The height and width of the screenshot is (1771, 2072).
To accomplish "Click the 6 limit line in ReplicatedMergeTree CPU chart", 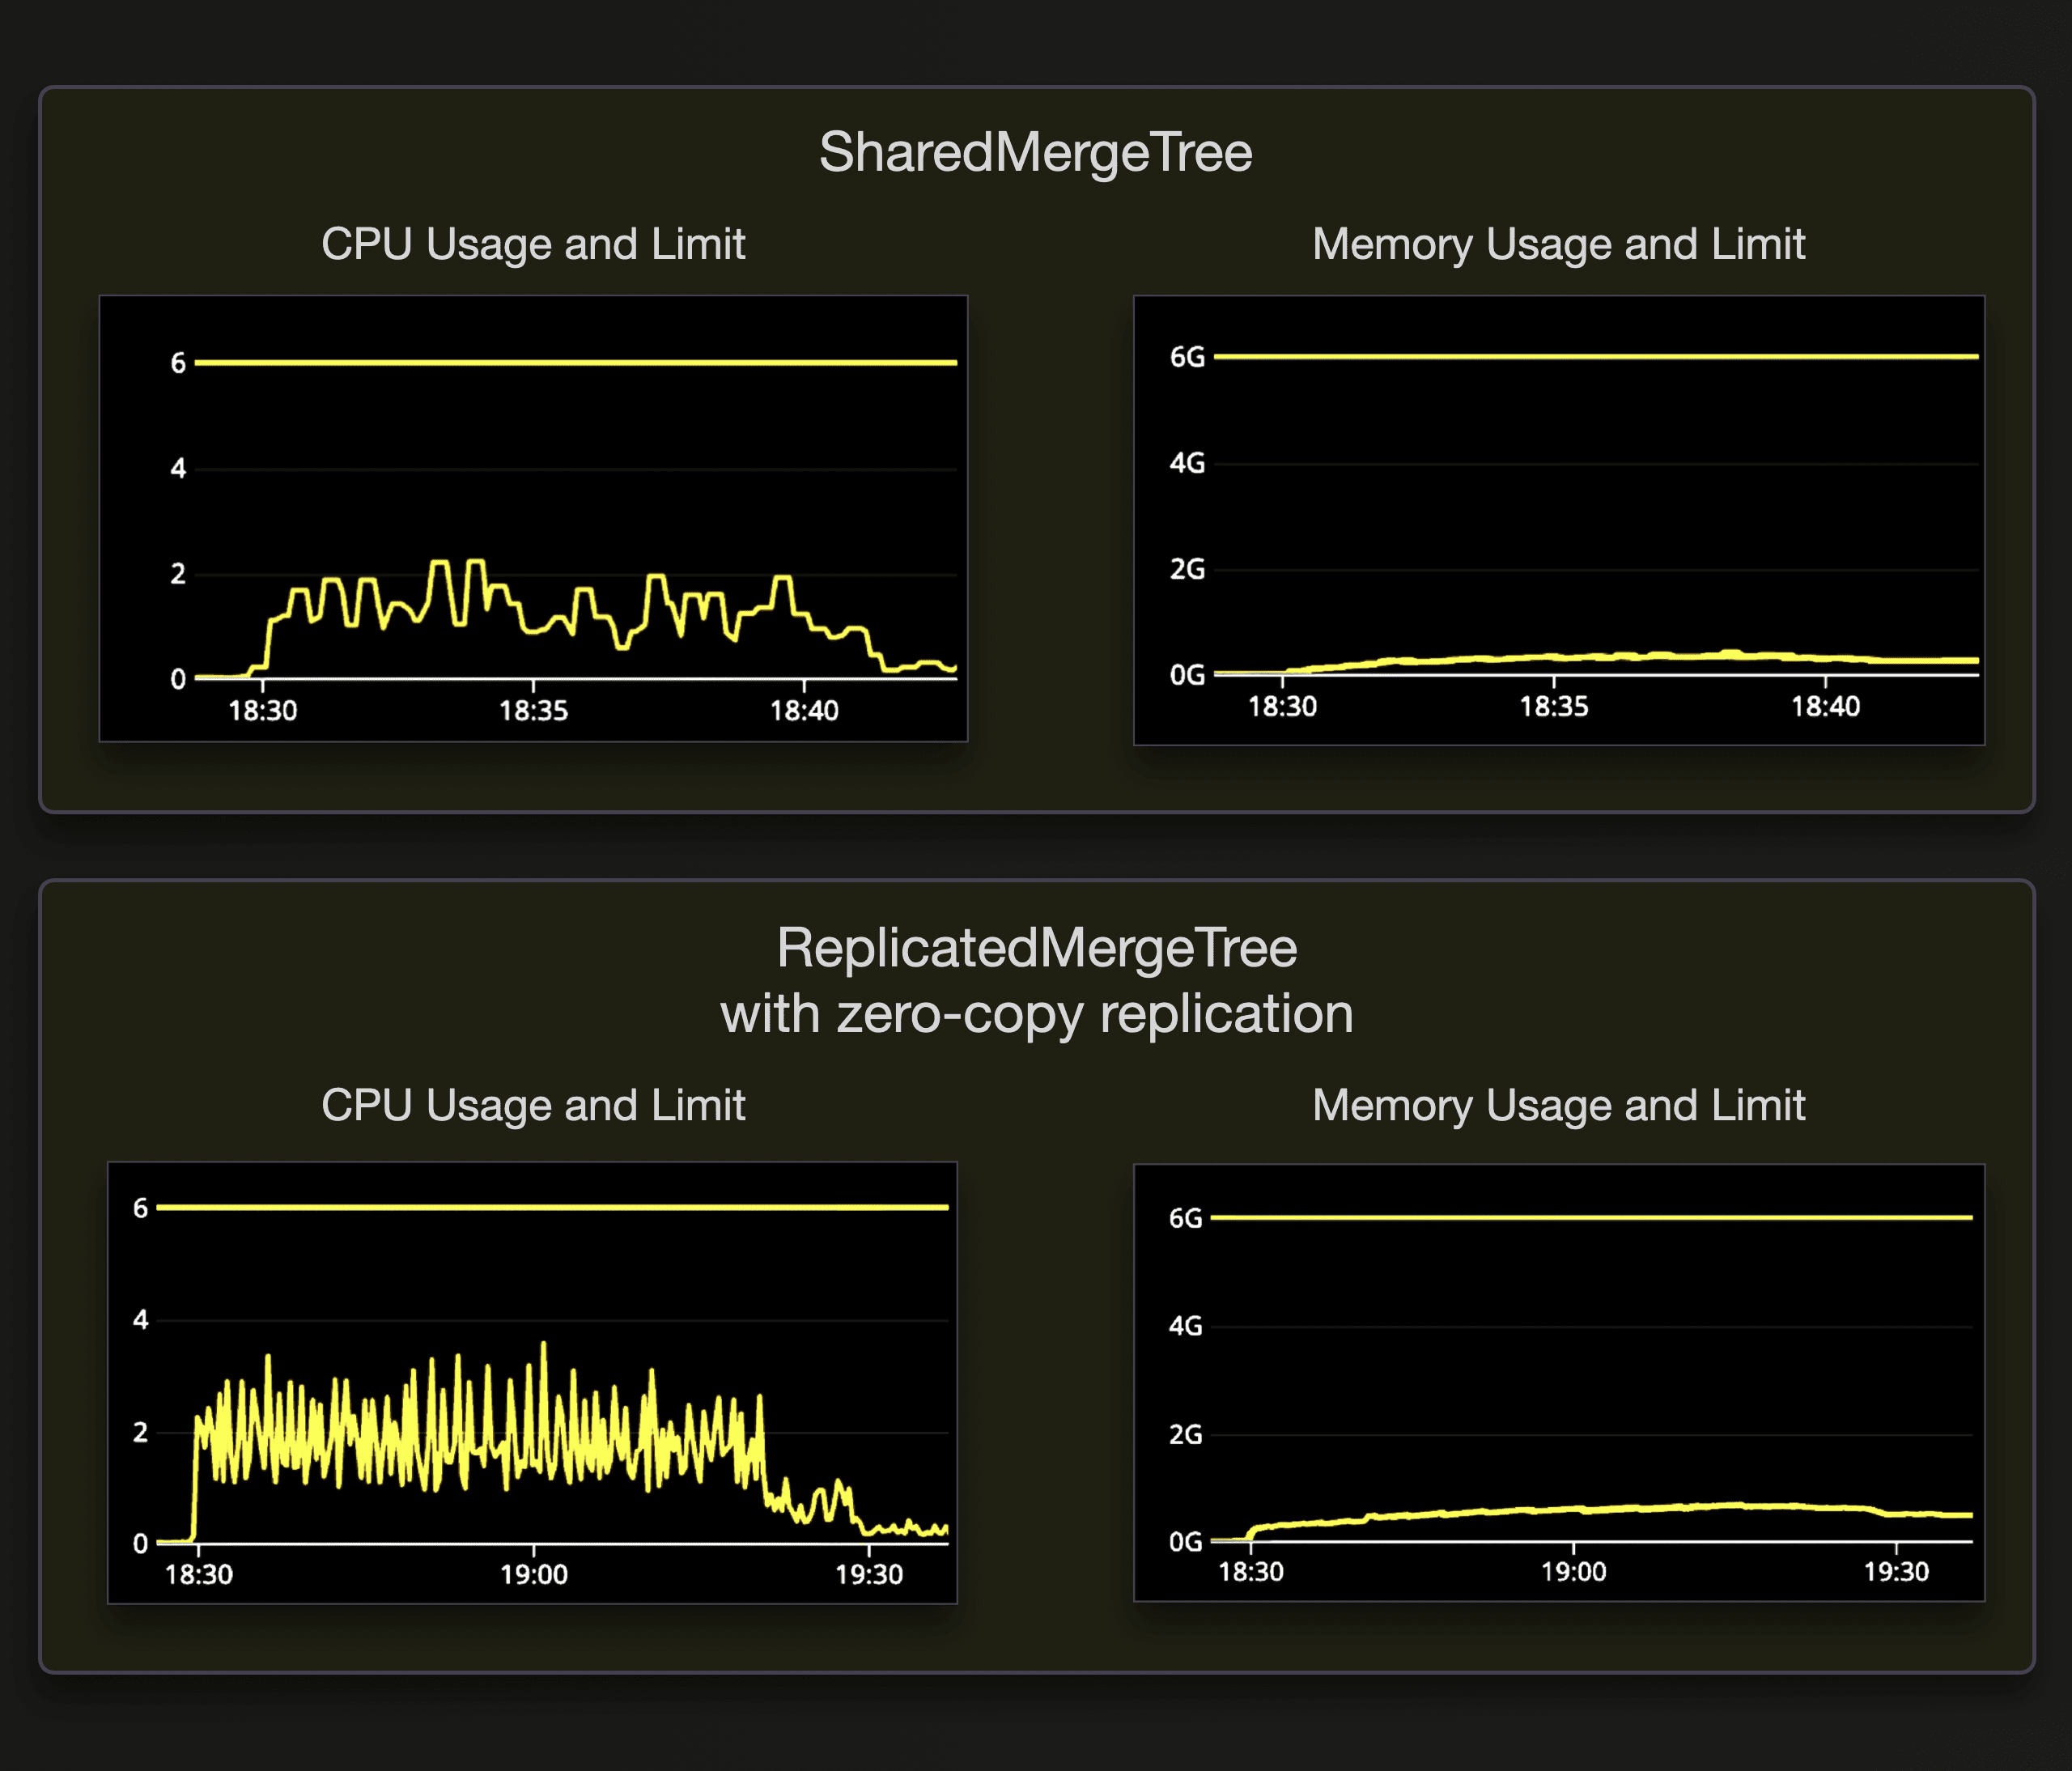I will (x=552, y=1207).
